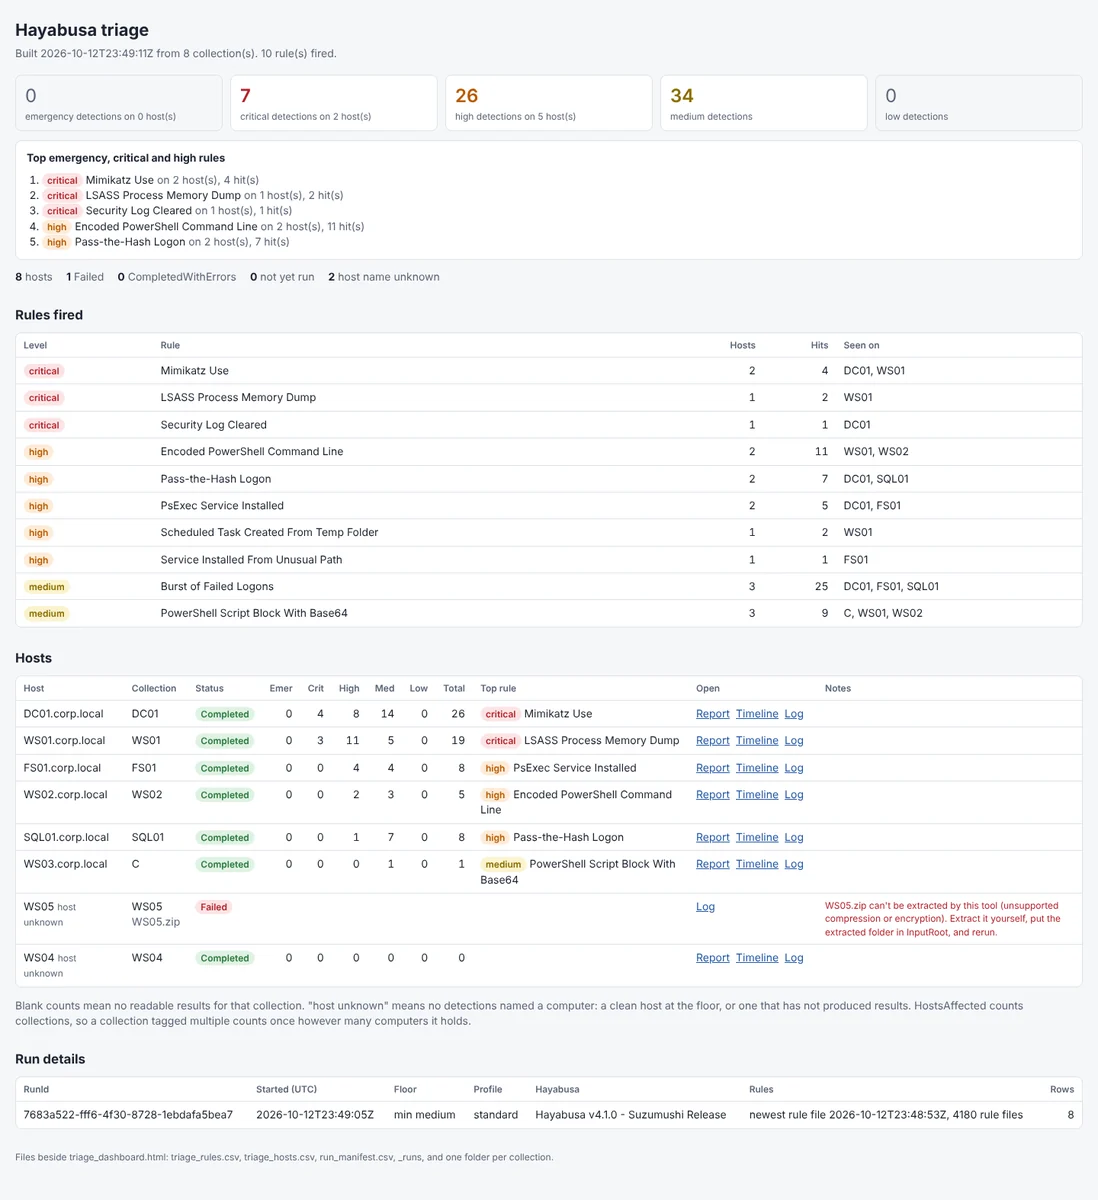Select the Mimikatz Use rule row

(548, 371)
